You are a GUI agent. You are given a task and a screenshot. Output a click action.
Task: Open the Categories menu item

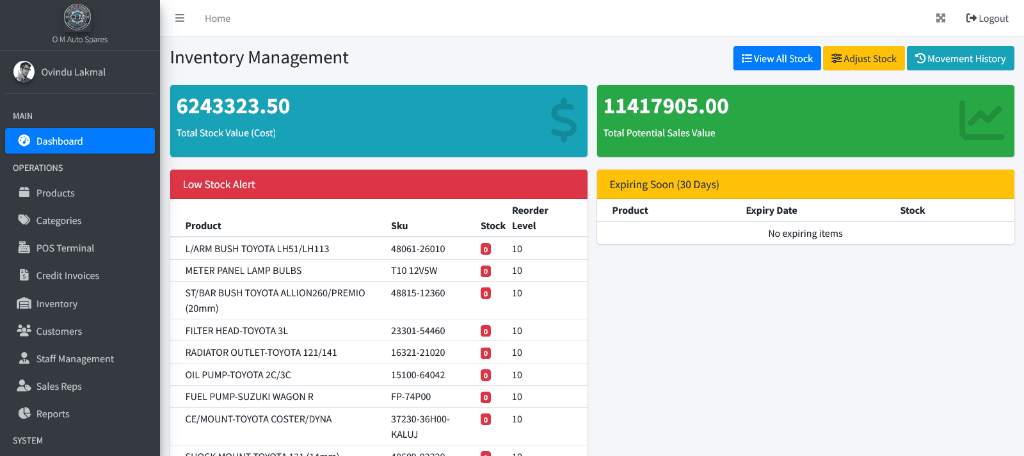80,220
